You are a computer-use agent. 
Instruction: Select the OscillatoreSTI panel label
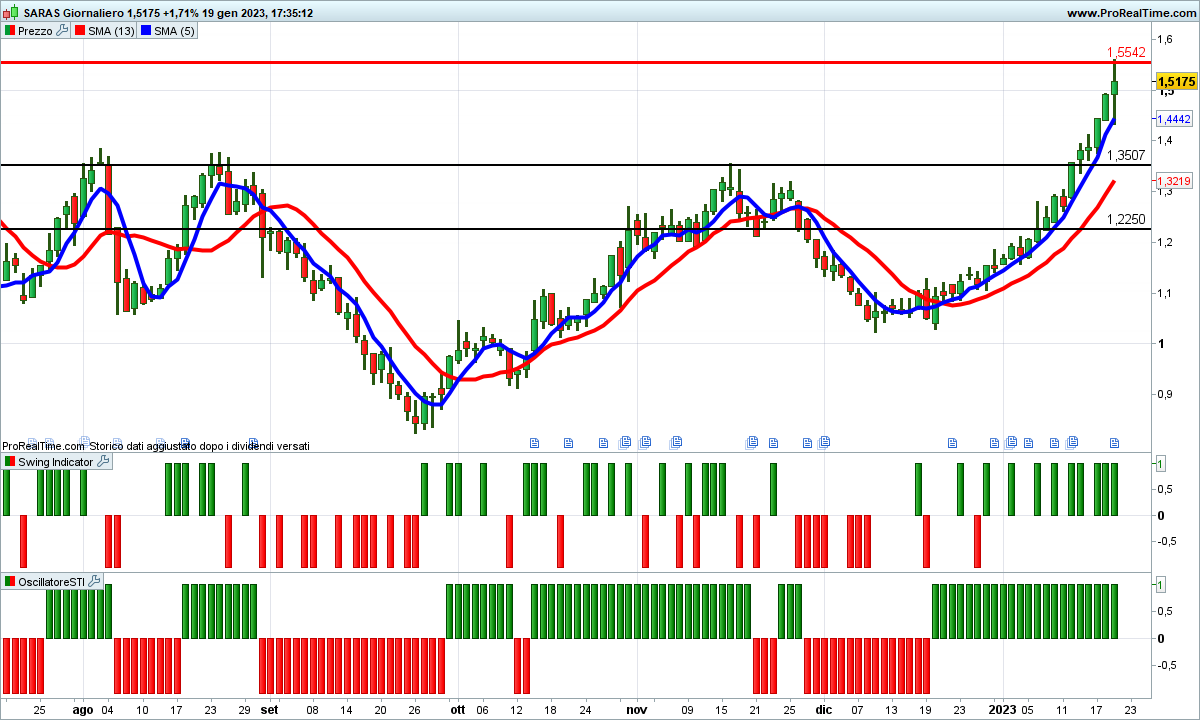click(x=52, y=581)
